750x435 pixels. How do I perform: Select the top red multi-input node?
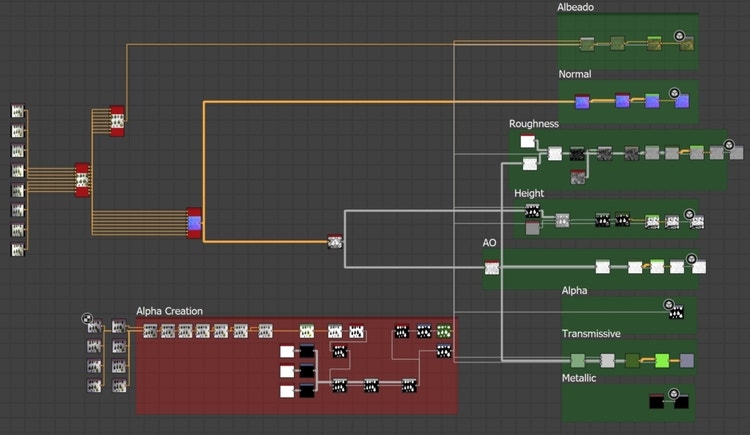[117, 120]
